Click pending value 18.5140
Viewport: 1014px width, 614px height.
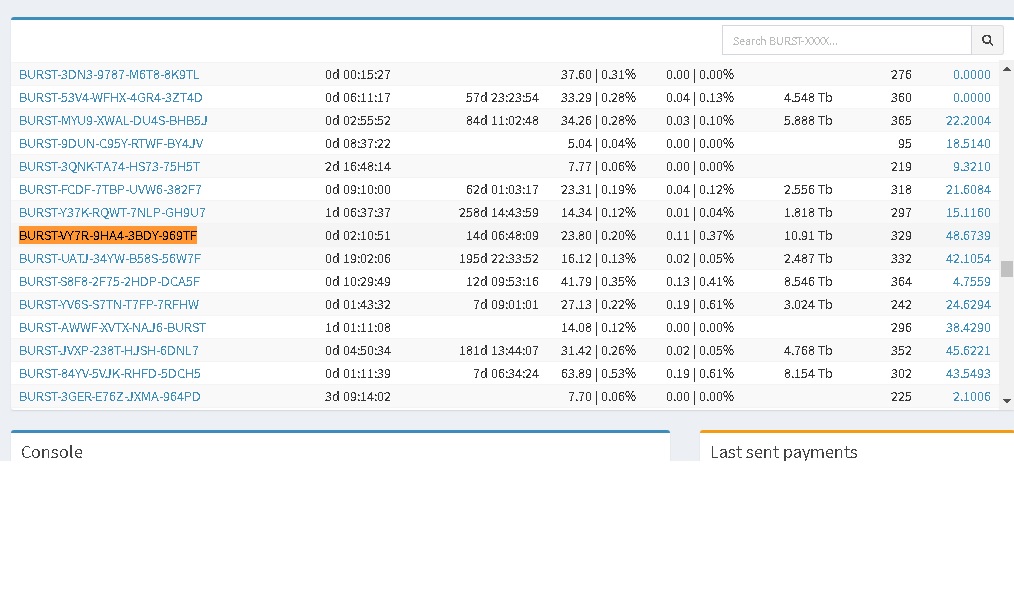click(x=967, y=144)
